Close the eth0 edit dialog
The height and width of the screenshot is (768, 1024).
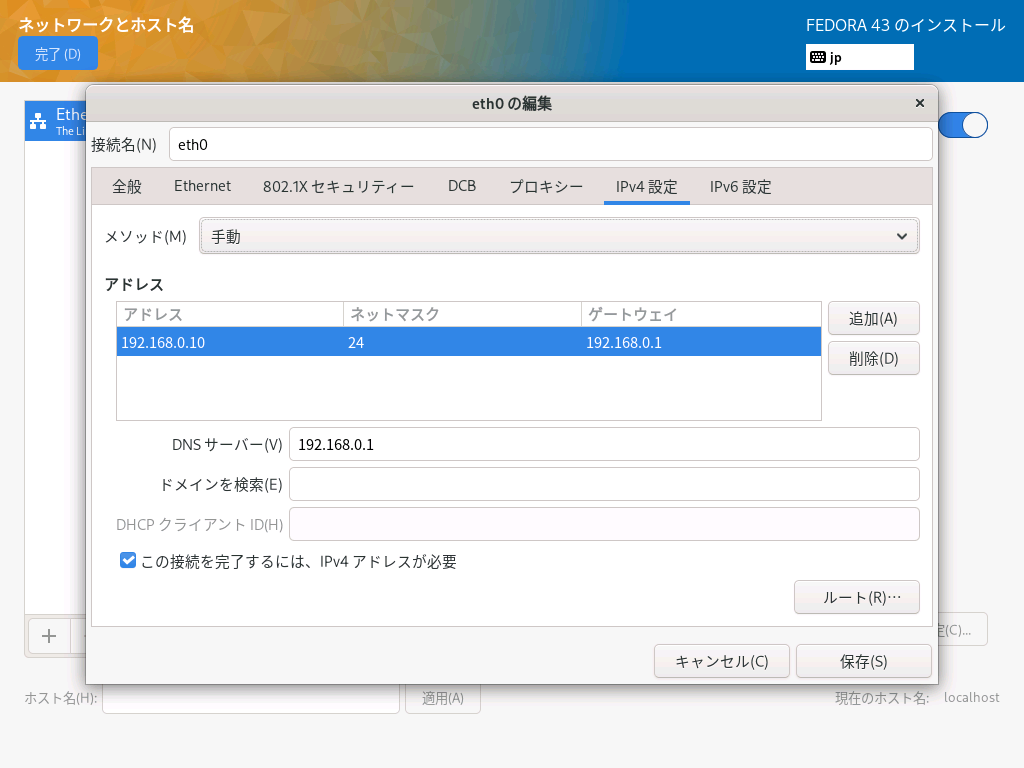click(x=920, y=103)
